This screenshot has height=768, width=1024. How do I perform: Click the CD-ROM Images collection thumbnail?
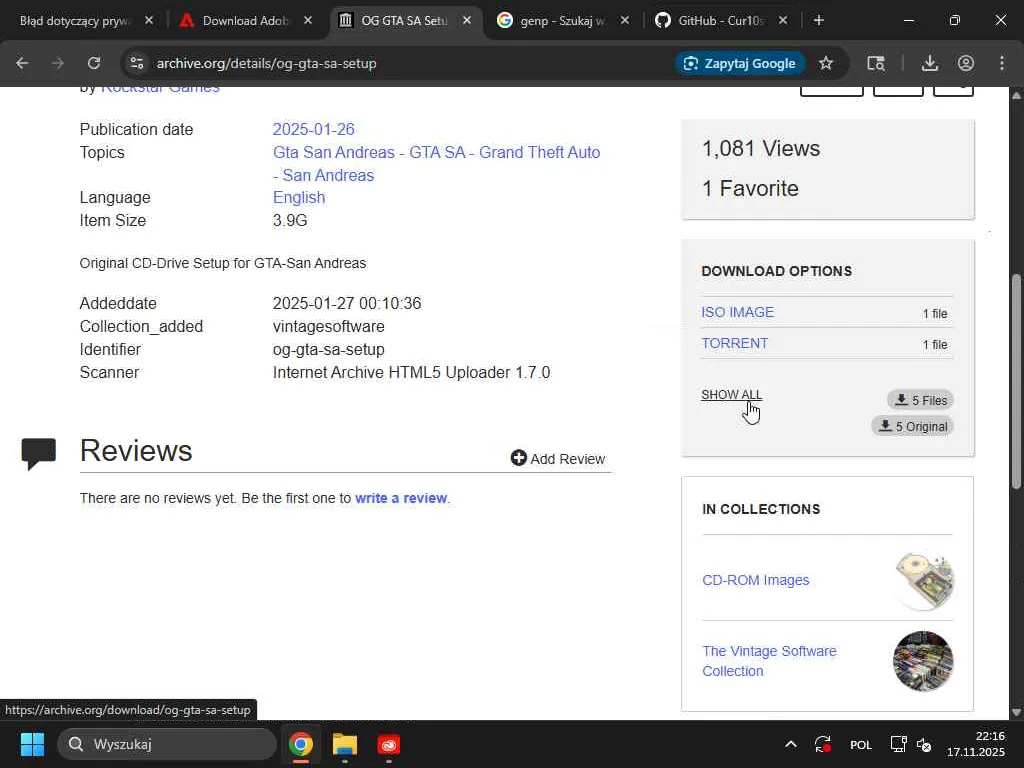coord(923,580)
